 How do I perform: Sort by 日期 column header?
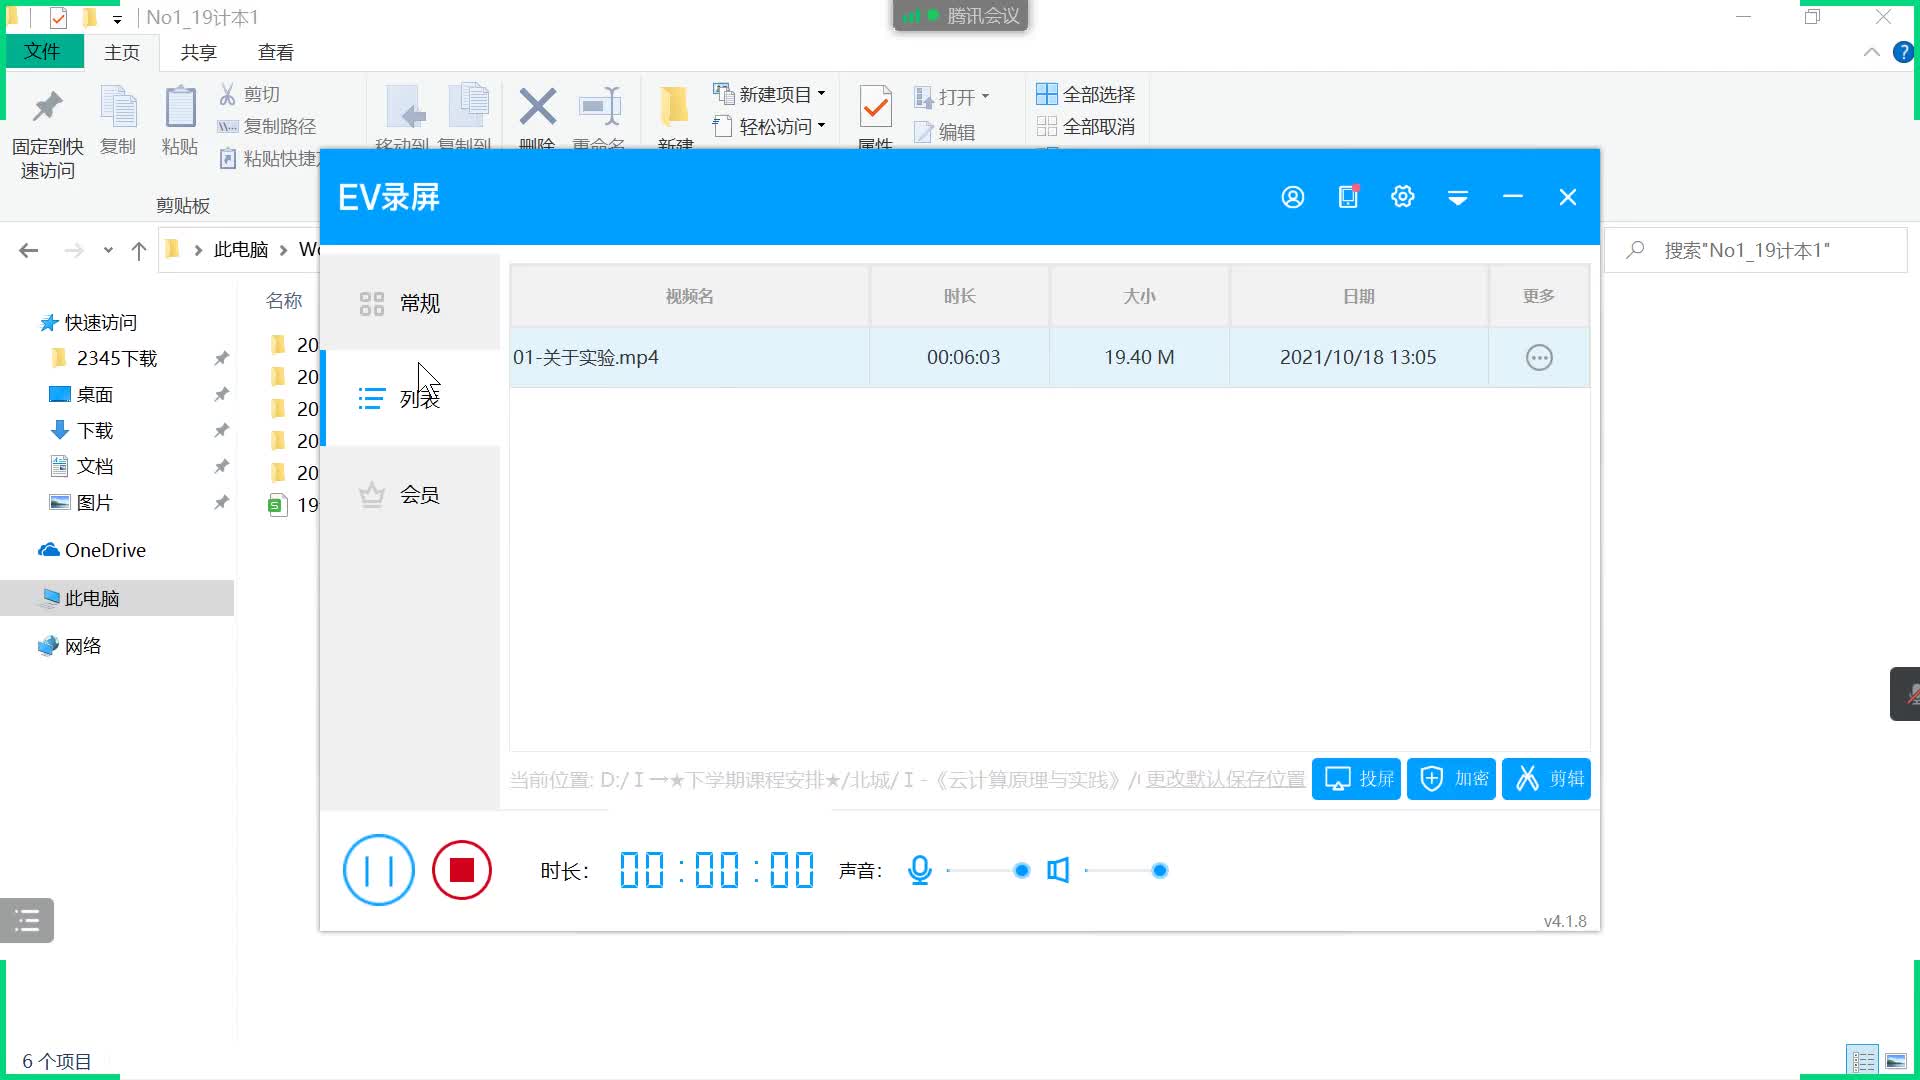click(x=1359, y=296)
